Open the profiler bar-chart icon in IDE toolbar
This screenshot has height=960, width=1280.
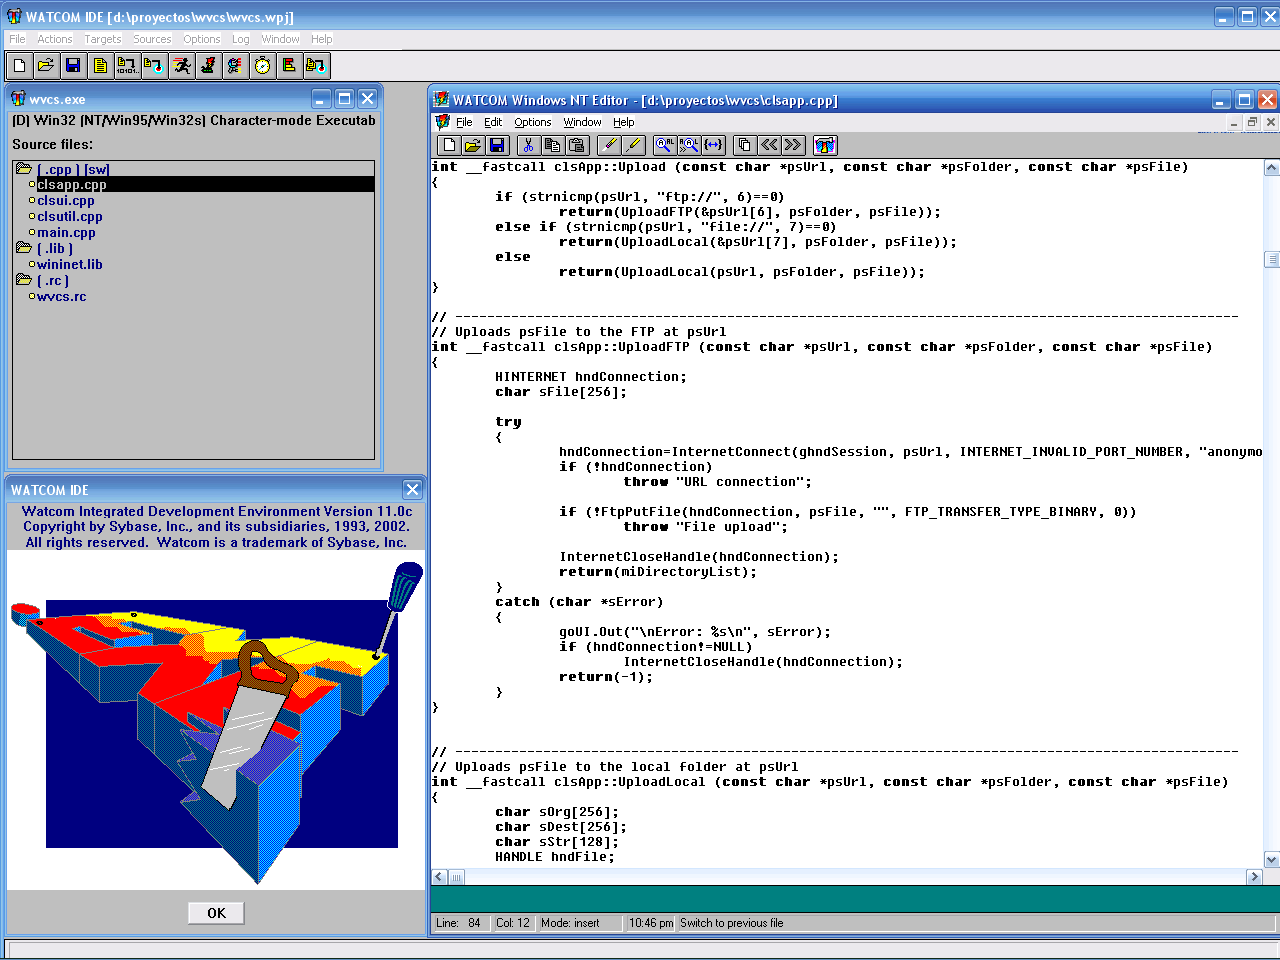289,66
